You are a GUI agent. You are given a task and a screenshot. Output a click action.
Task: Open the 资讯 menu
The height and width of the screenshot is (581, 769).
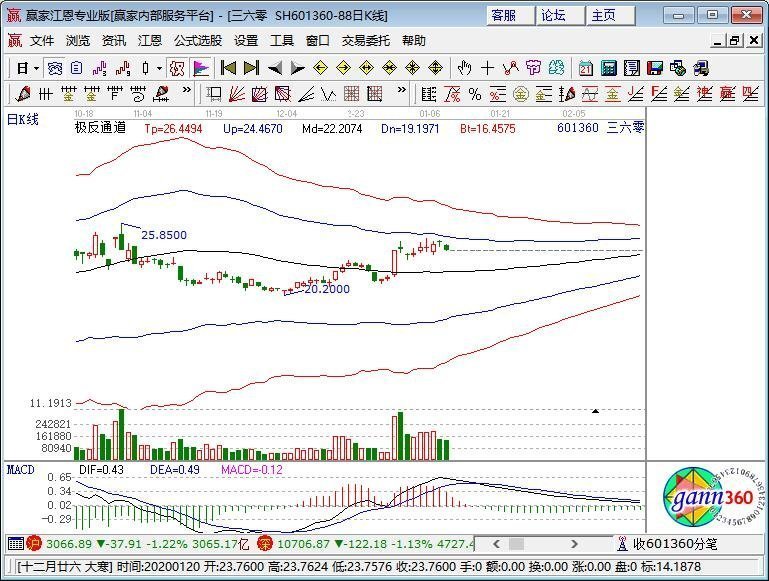click(114, 41)
